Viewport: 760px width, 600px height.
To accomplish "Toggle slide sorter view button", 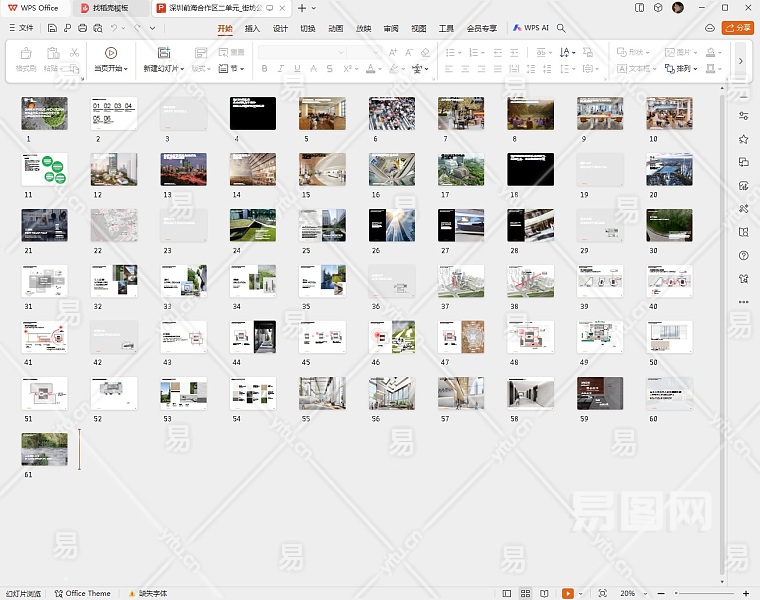I will pos(523,593).
